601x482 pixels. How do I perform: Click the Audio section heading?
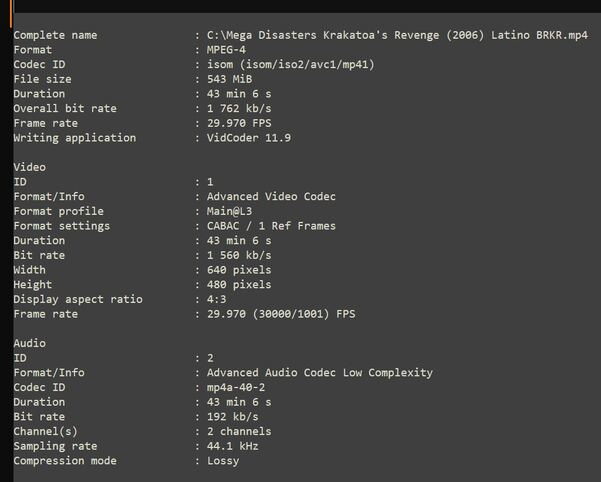(x=30, y=343)
